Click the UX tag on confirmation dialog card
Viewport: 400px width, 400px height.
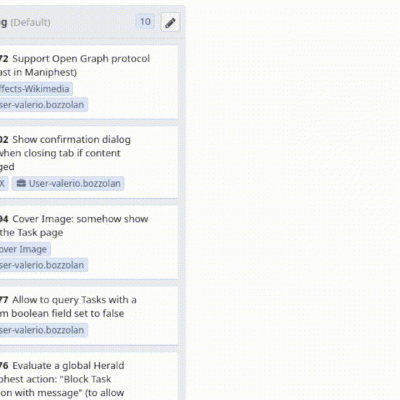[3, 183]
